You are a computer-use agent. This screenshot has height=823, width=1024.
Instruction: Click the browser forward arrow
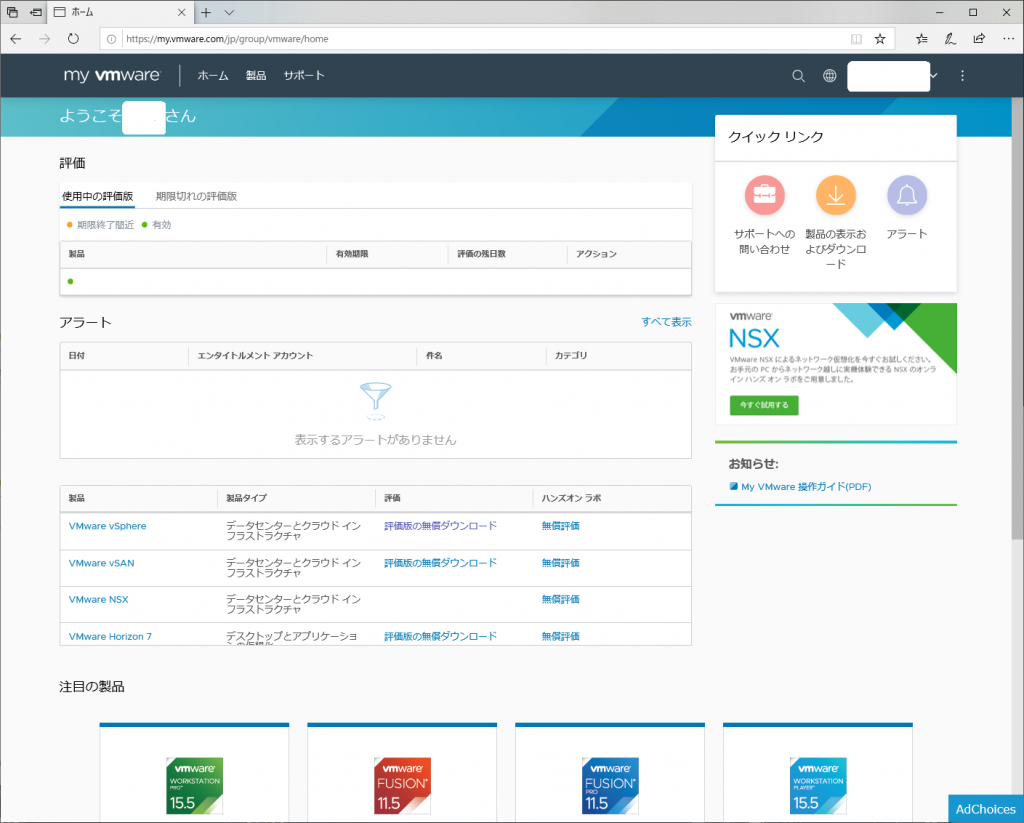click(x=44, y=39)
